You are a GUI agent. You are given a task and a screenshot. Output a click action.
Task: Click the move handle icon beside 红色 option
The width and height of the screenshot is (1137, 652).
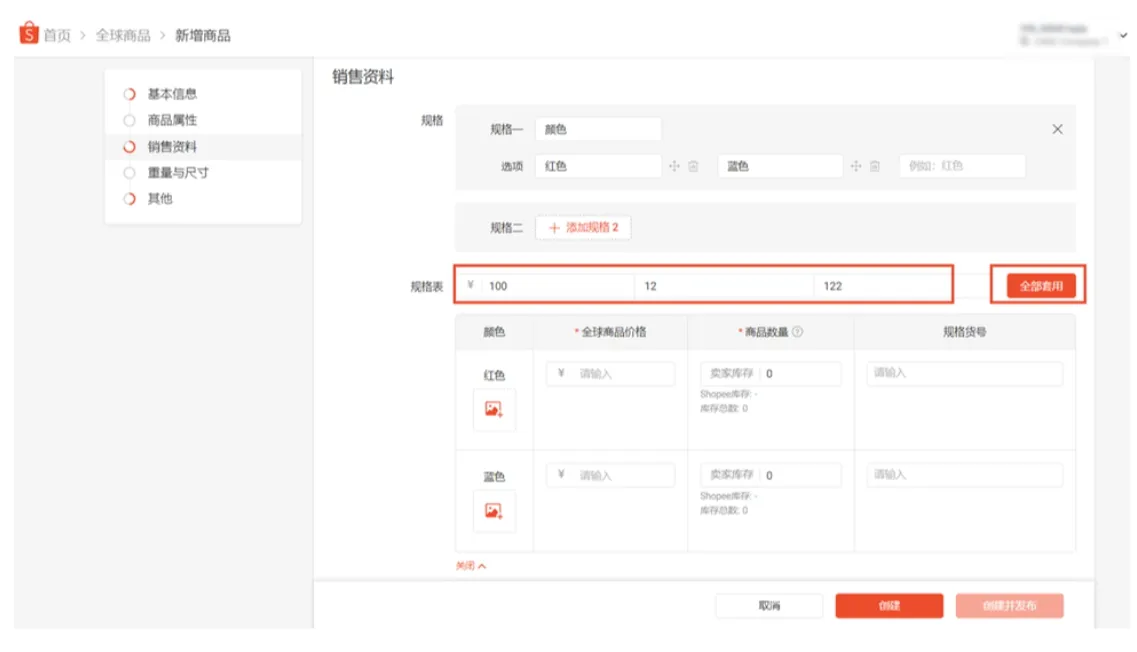click(x=675, y=166)
